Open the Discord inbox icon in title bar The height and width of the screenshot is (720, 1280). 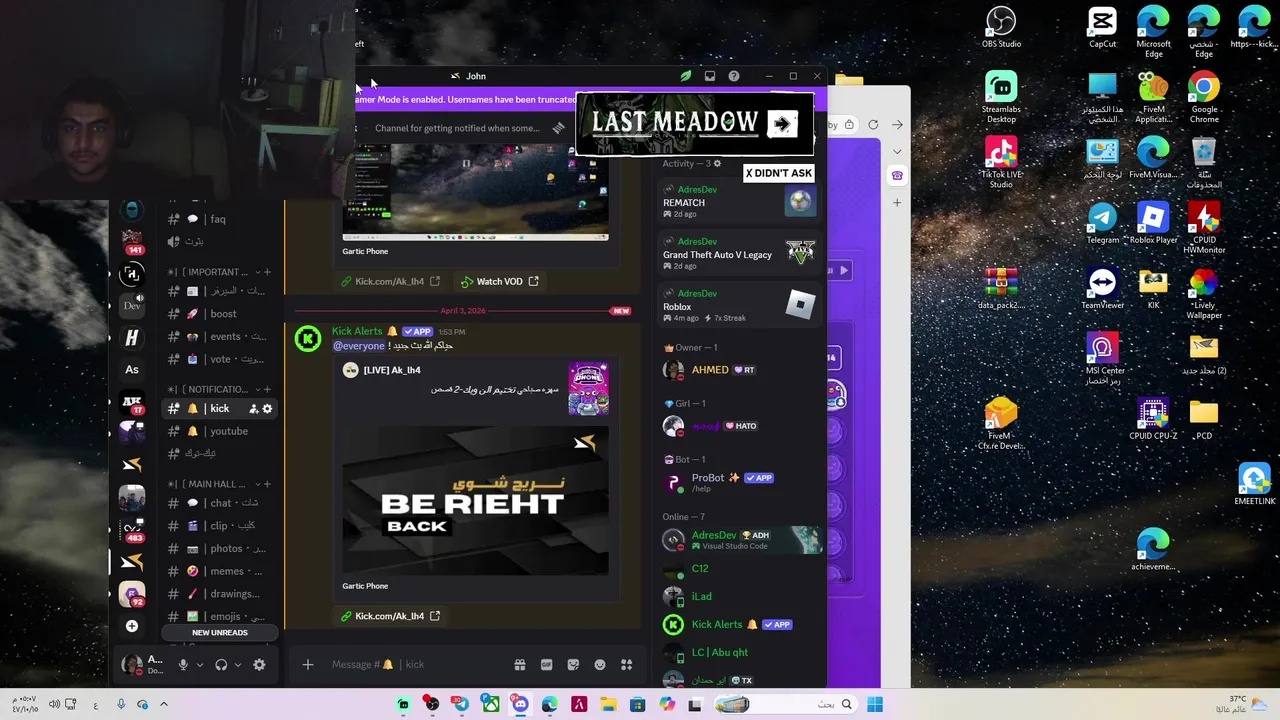[710, 76]
